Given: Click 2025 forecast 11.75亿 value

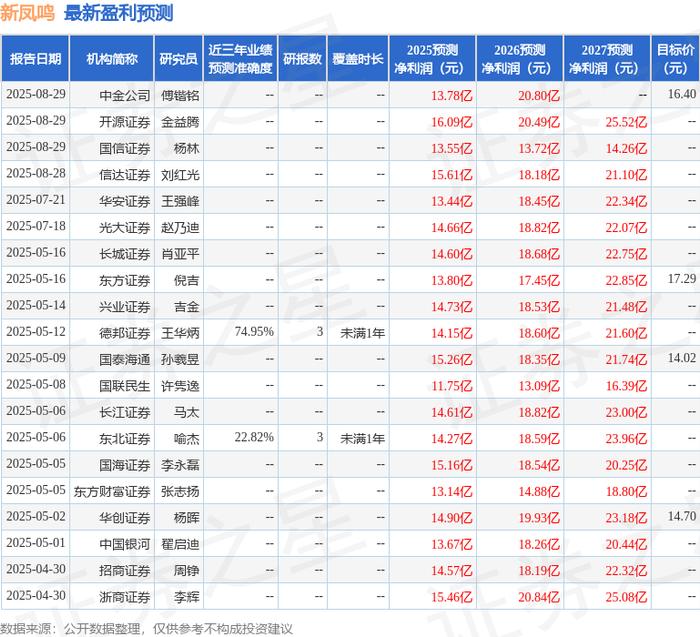Looking at the screenshot, I should pyautogui.click(x=451, y=386).
